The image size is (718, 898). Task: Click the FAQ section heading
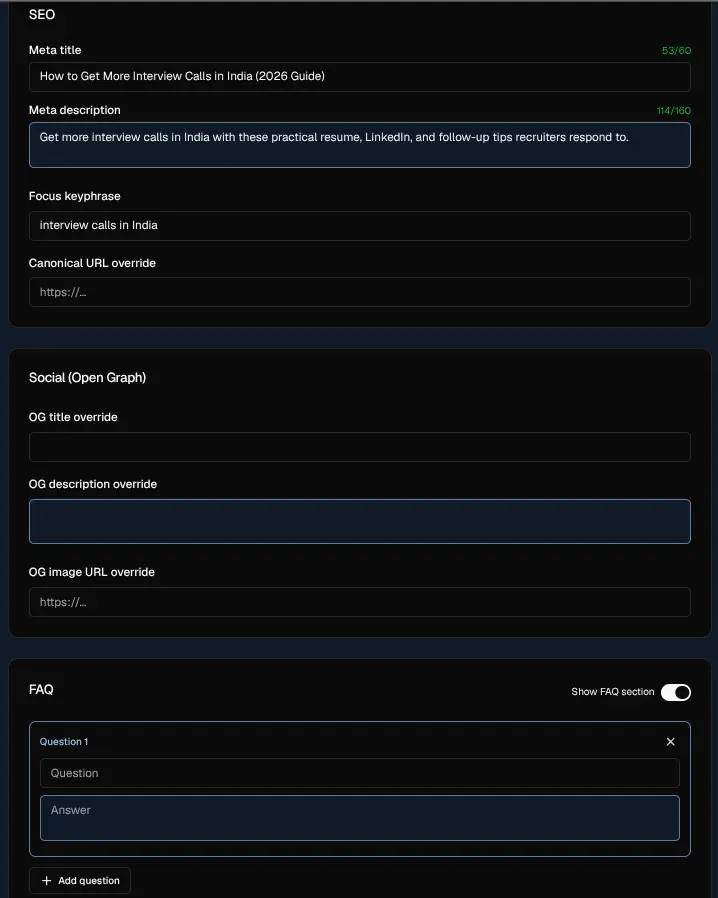(41, 690)
